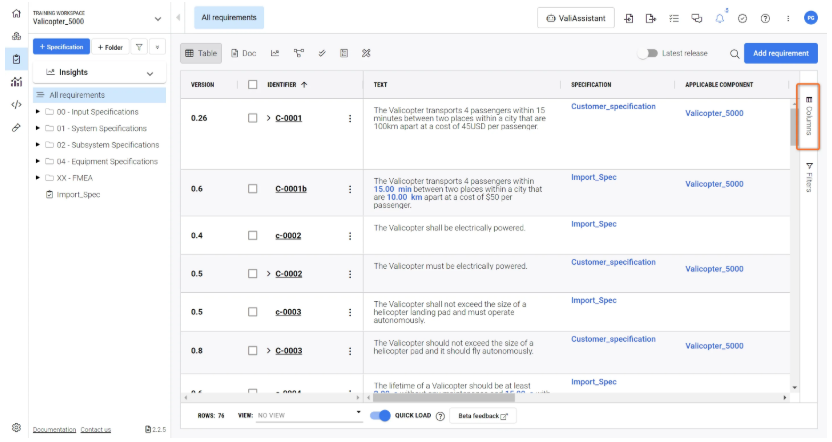The image size is (832, 442).
Task: Toggle the Latest release switch
Action: tap(647, 53)
